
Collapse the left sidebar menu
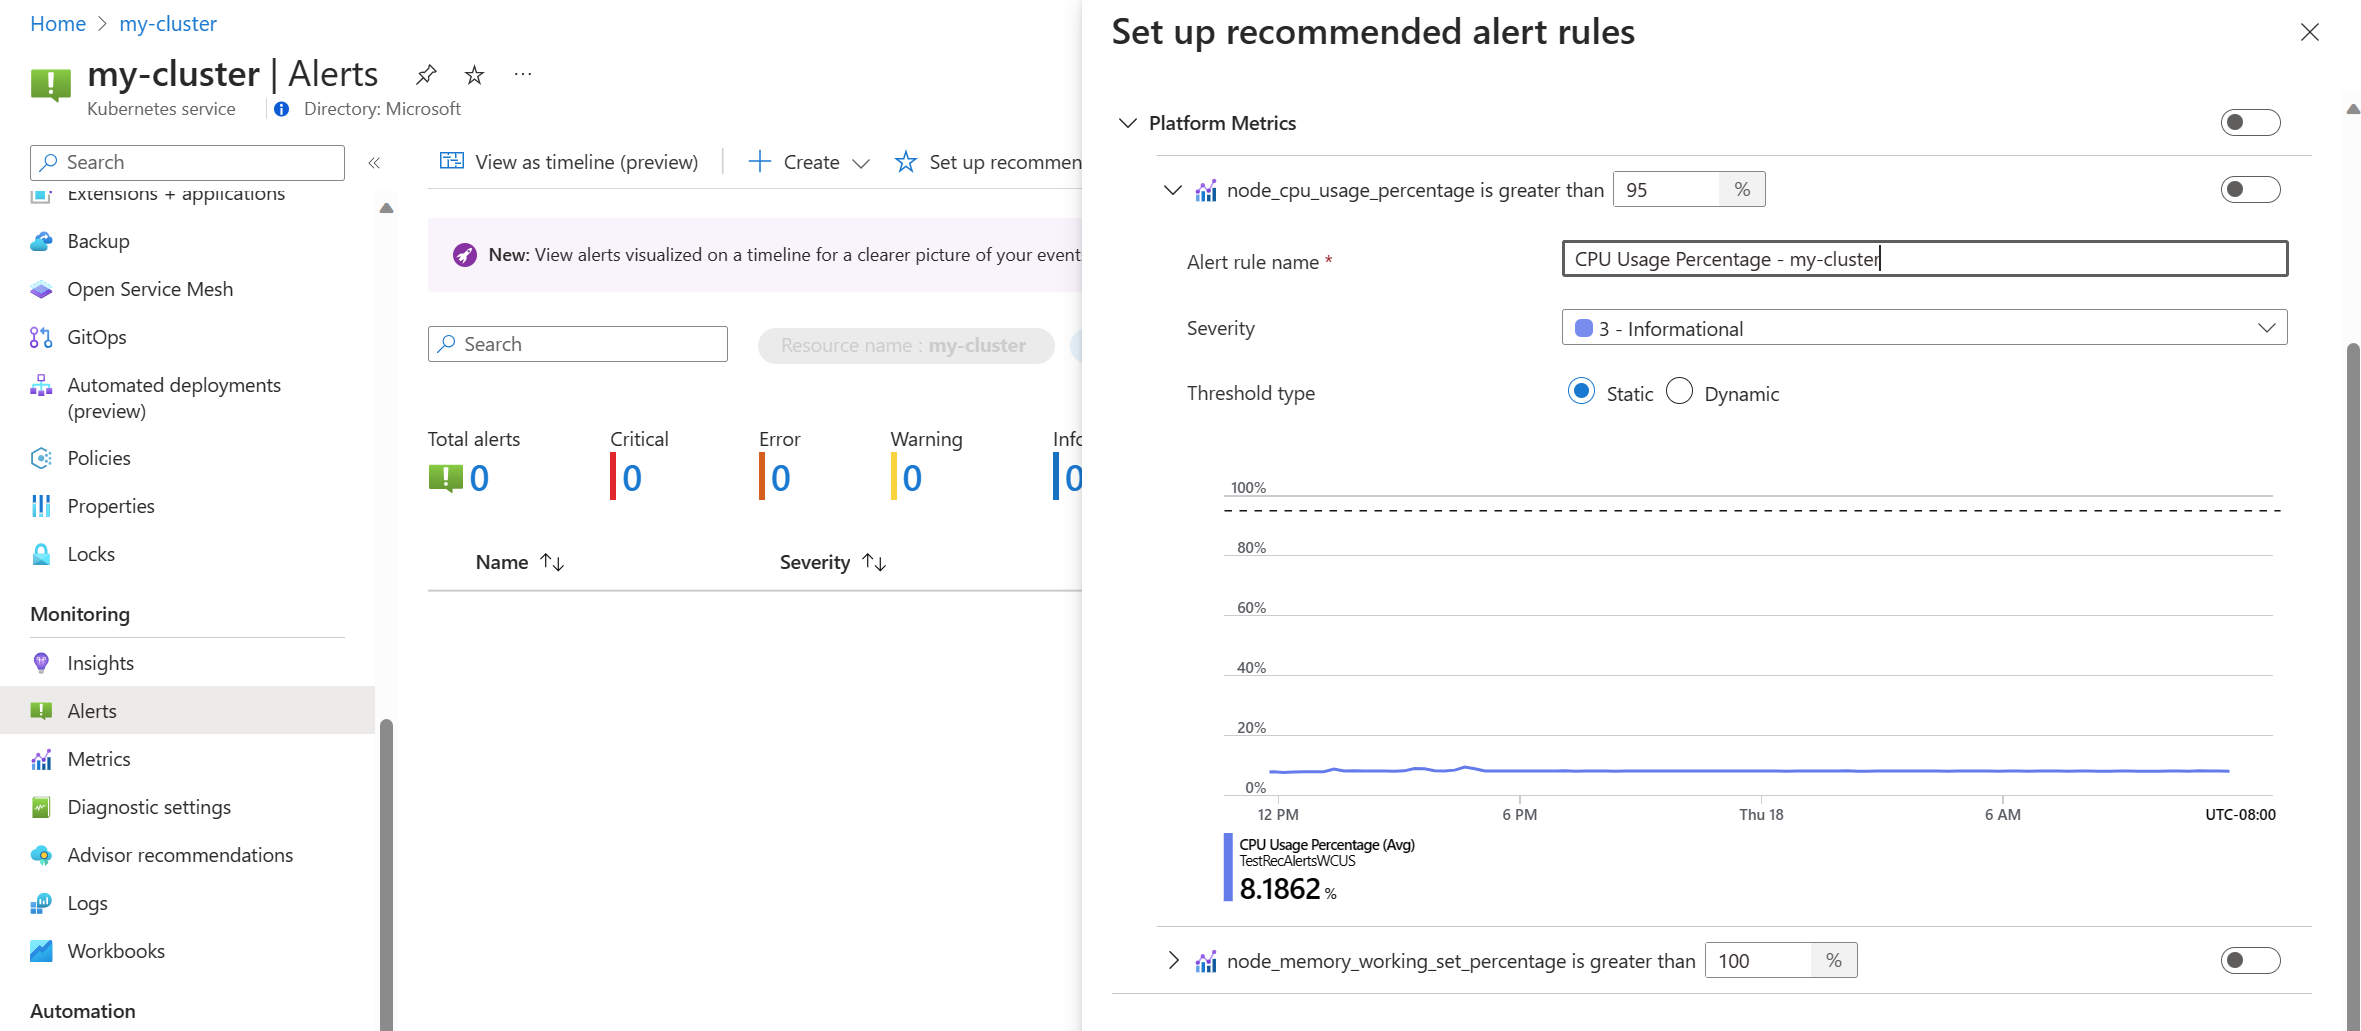(374, 163)
